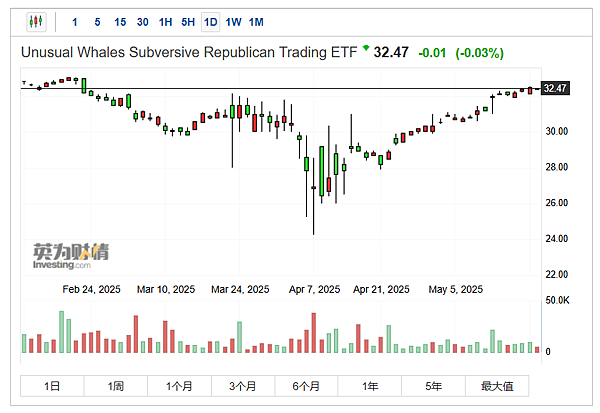Set range to 3个月

point(243,386)
